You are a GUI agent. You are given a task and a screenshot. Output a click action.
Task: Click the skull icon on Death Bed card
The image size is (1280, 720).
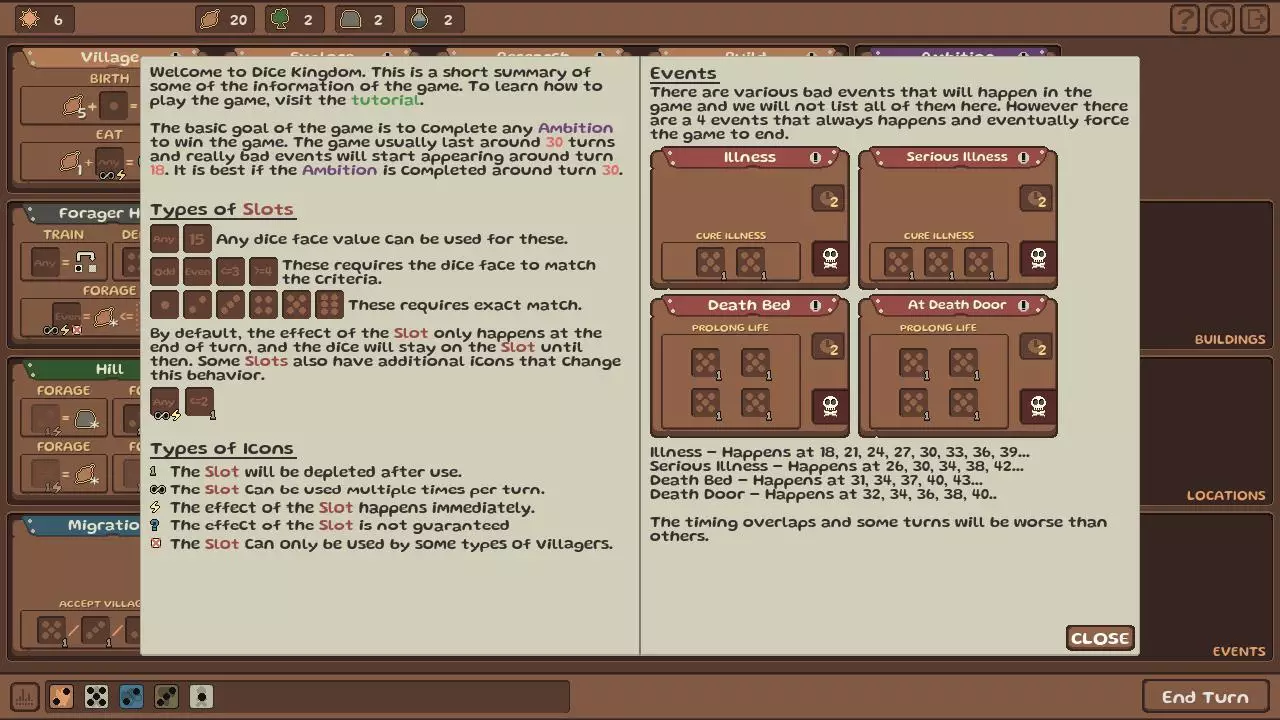point(830,406)
